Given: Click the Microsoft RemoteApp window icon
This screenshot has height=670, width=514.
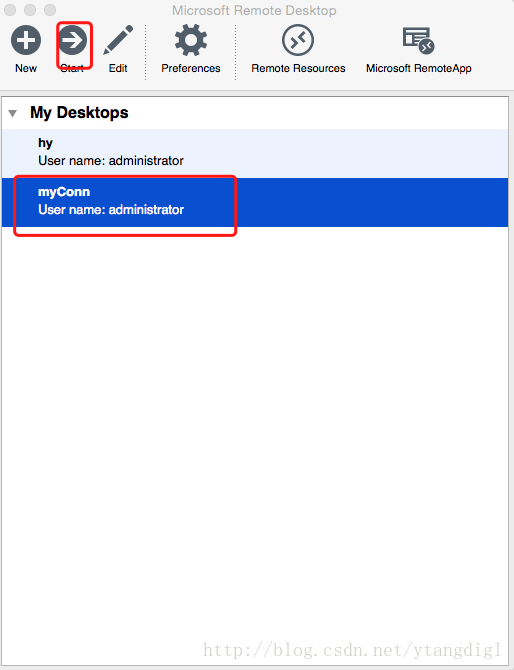Looking at the screenshot, I should point(418,40).
